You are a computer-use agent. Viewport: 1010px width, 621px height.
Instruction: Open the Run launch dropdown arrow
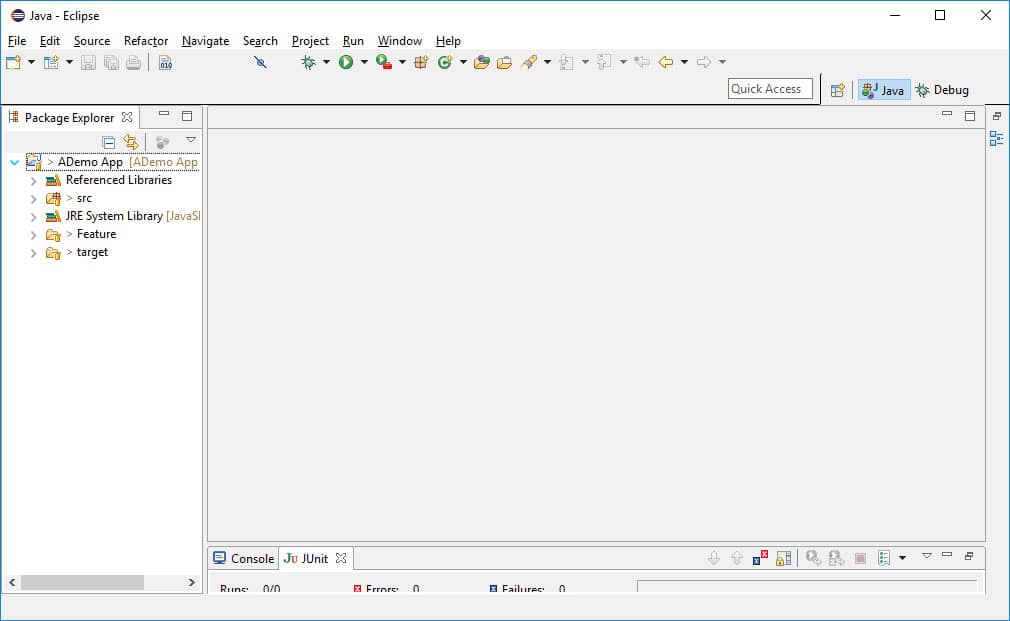click(x=364, y=62)
